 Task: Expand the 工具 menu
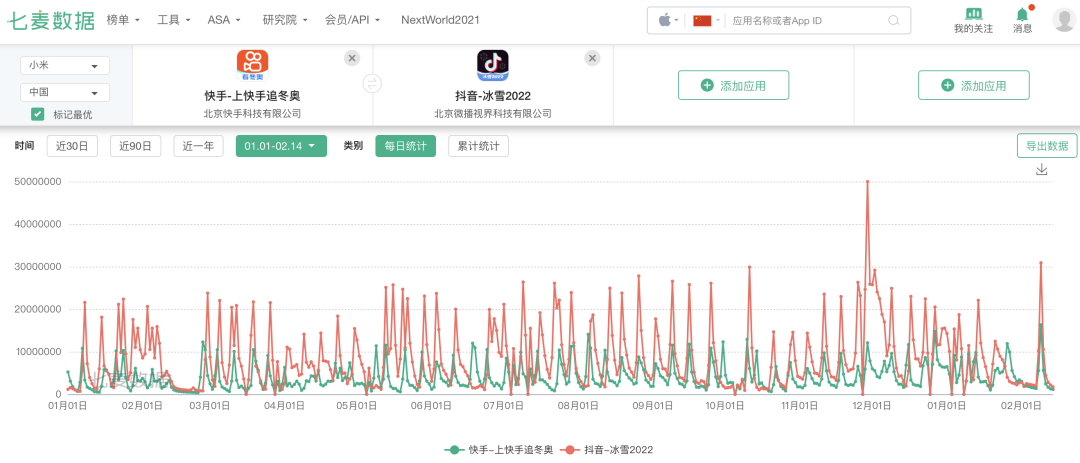tap(174, 21)
